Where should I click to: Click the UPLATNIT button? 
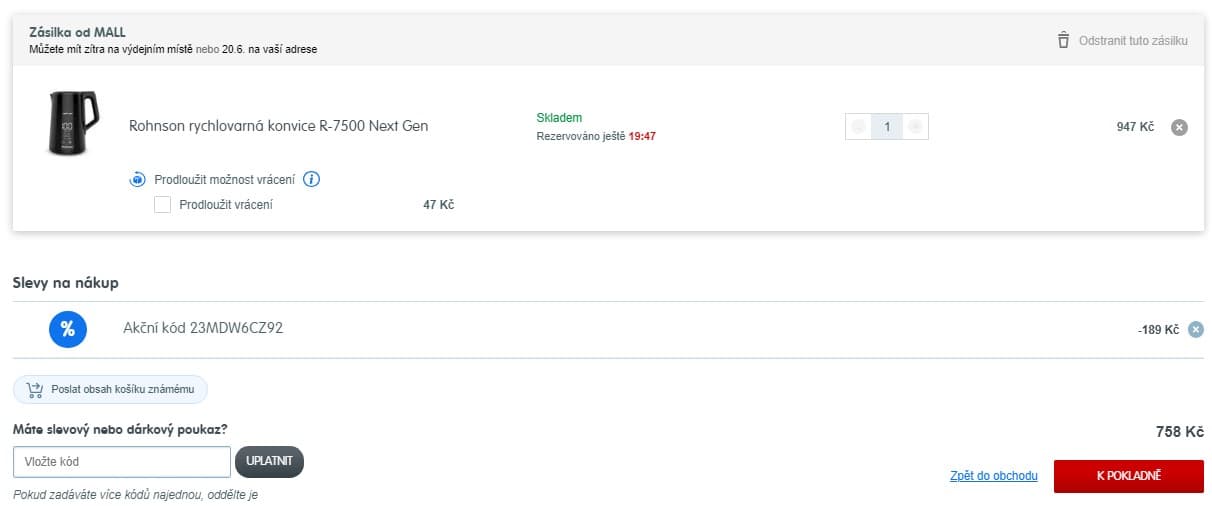[x=269, y=462]
